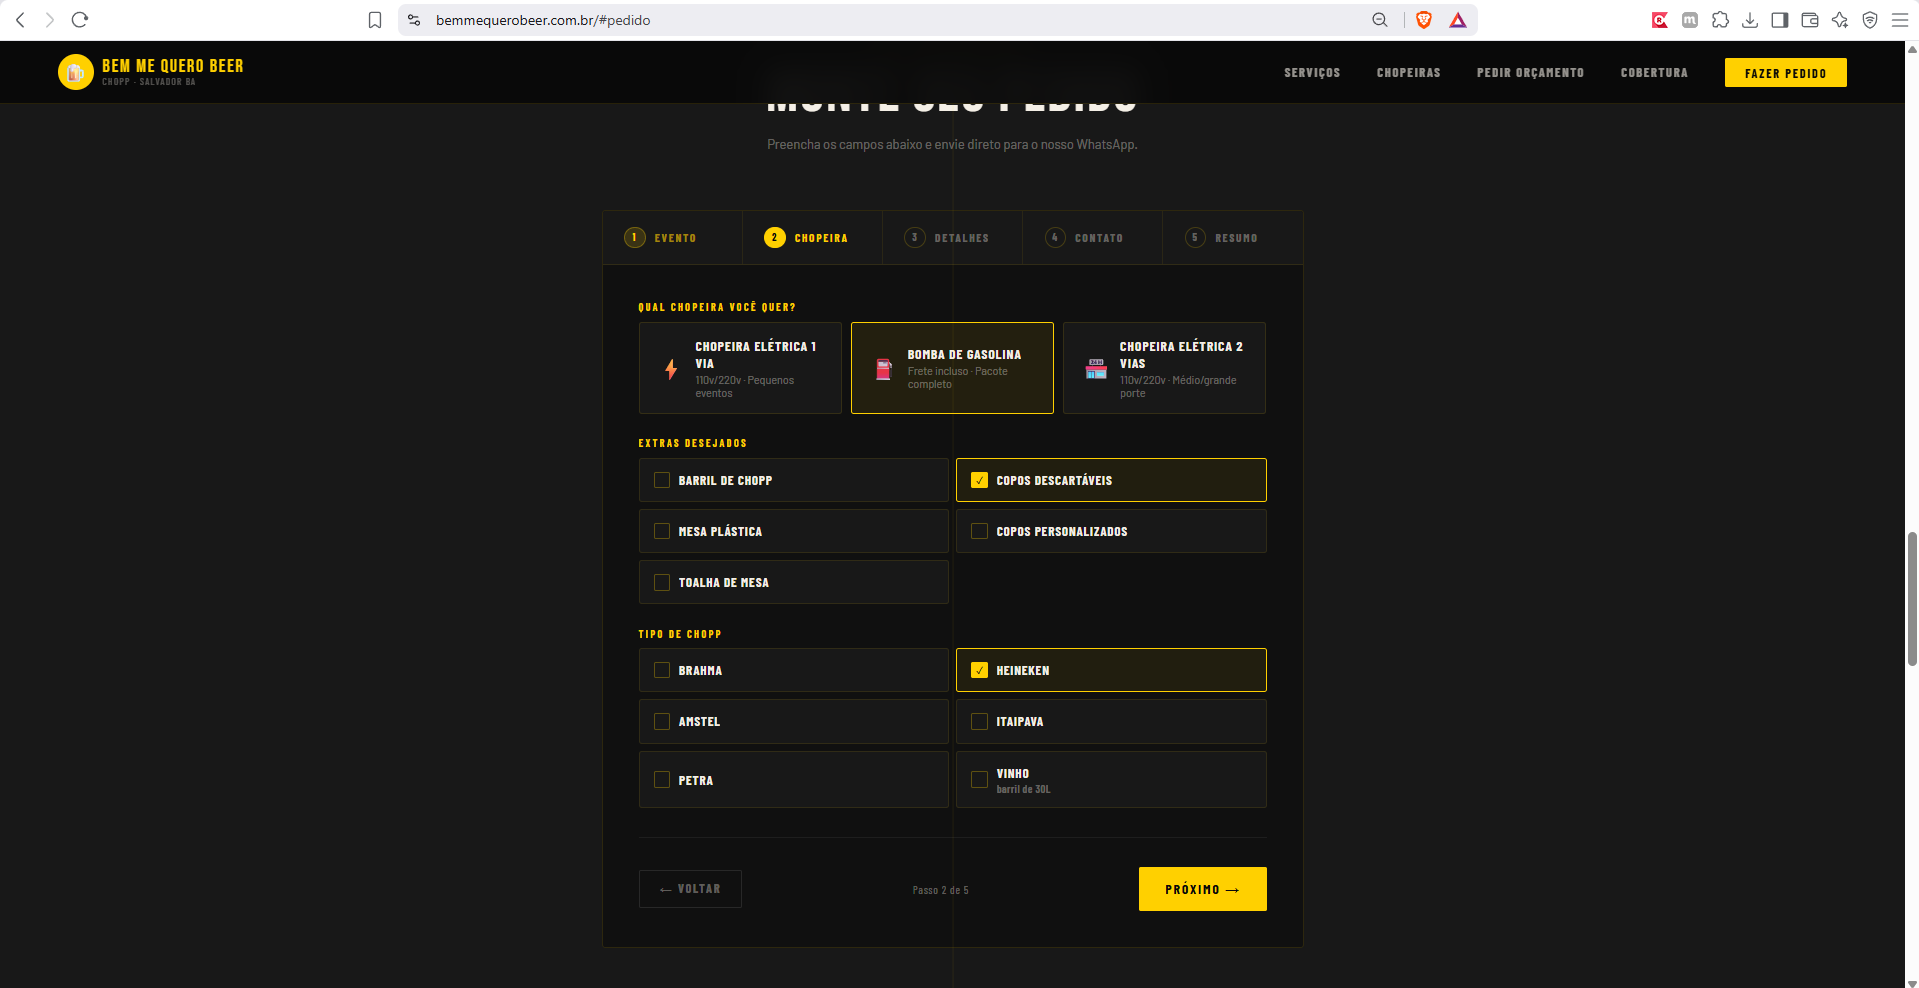The height and width of the screenshot is (988, 1919).
Task: Open the extensions puzzle-piece menu
Action: click(x=1720, y=20)
